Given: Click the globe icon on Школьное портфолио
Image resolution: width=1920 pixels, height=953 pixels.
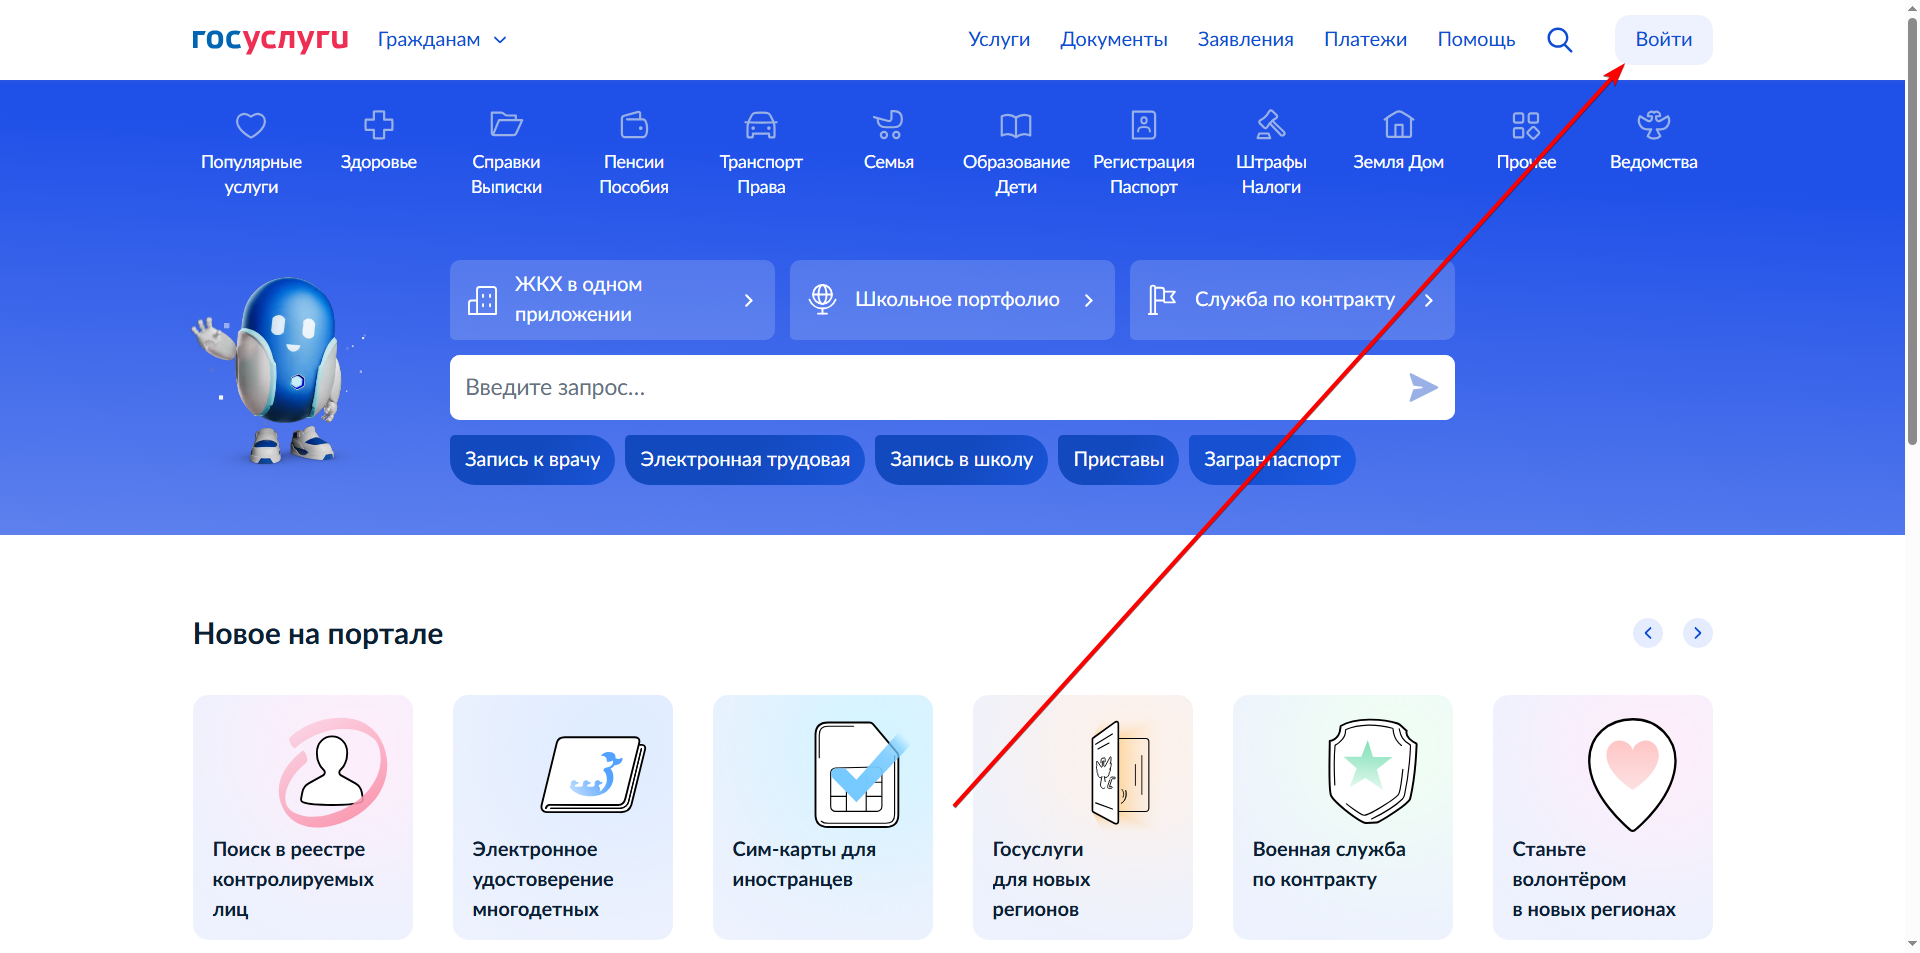Looking at the screenshot, I should [822, 299].
